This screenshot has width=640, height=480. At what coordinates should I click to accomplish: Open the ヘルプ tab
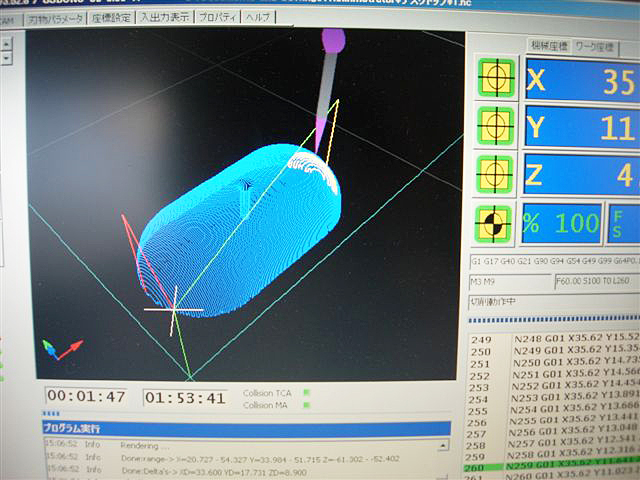click(x=257, y=17)
